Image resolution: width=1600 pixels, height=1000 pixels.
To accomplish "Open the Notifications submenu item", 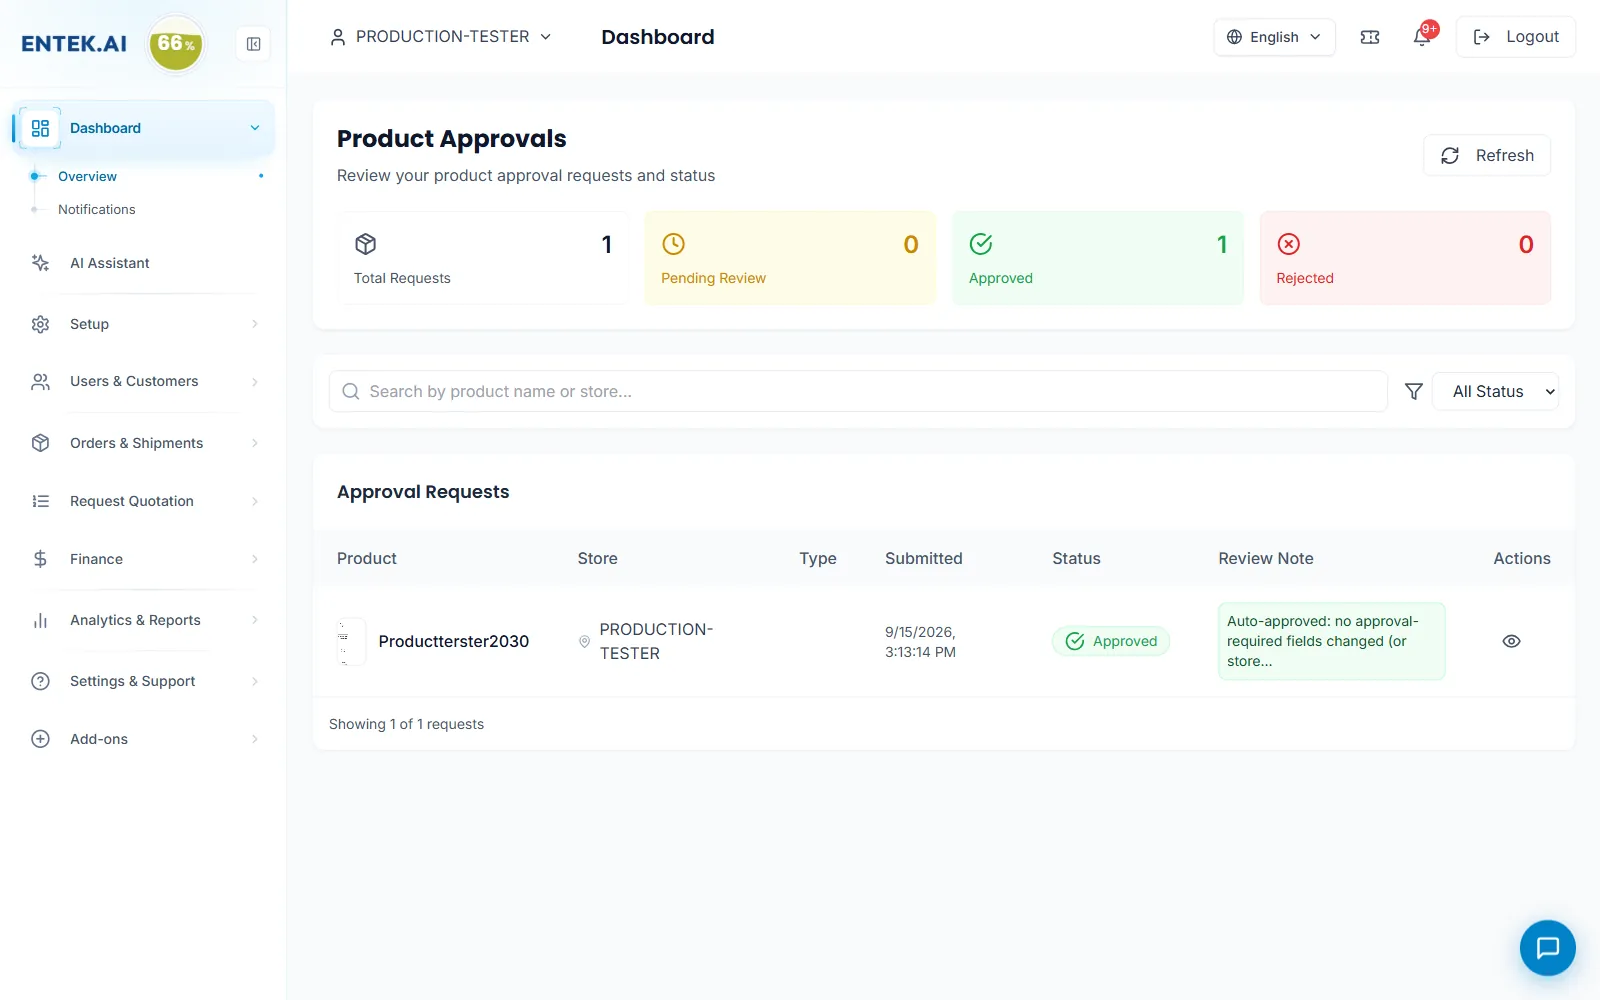I will pyautogui.click(x=96, y=209).
